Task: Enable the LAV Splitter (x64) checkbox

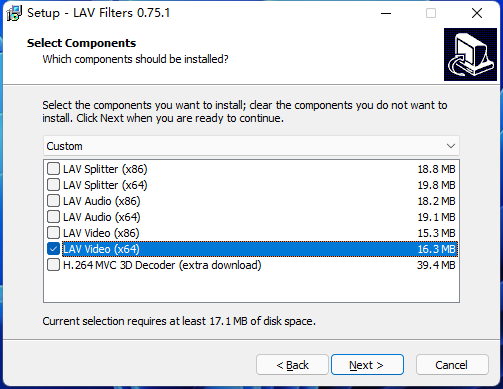Action: [53, 185]
